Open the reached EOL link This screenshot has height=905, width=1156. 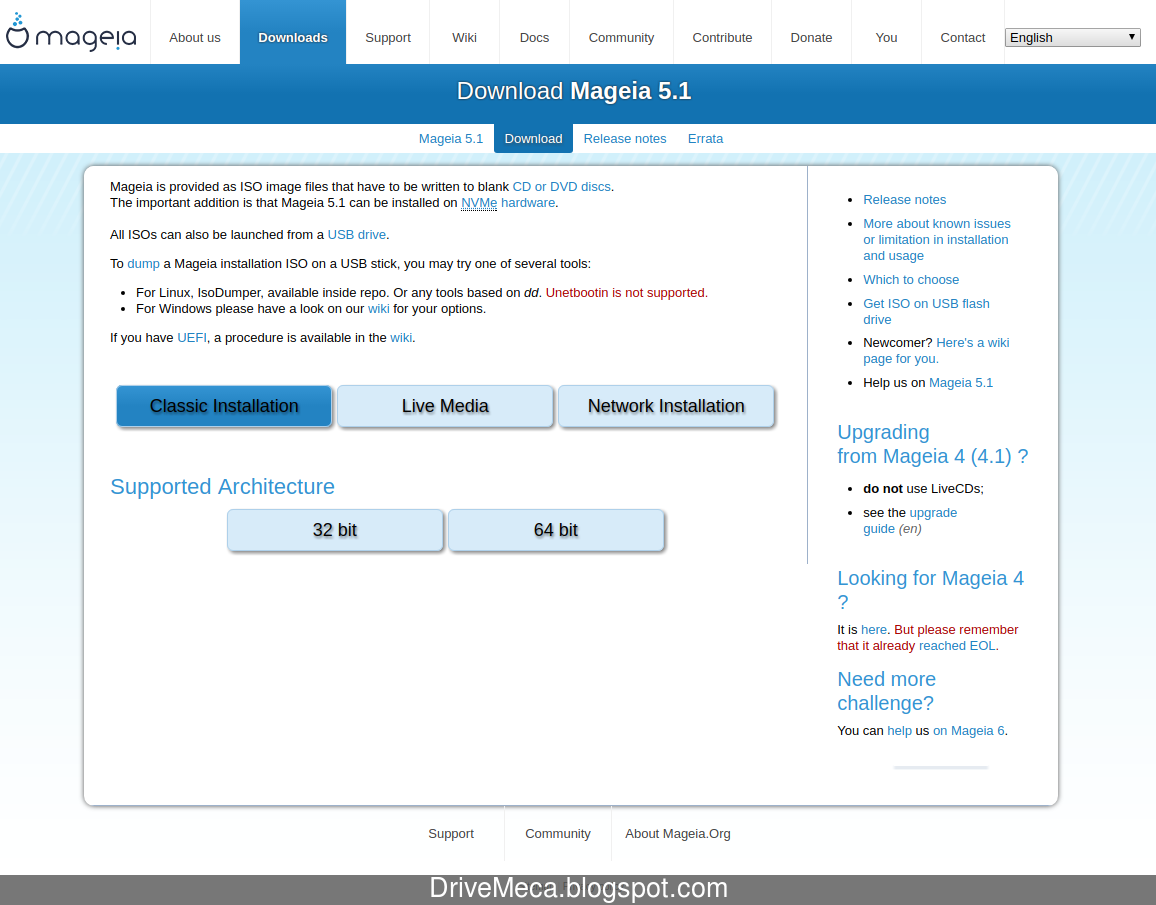957,646
